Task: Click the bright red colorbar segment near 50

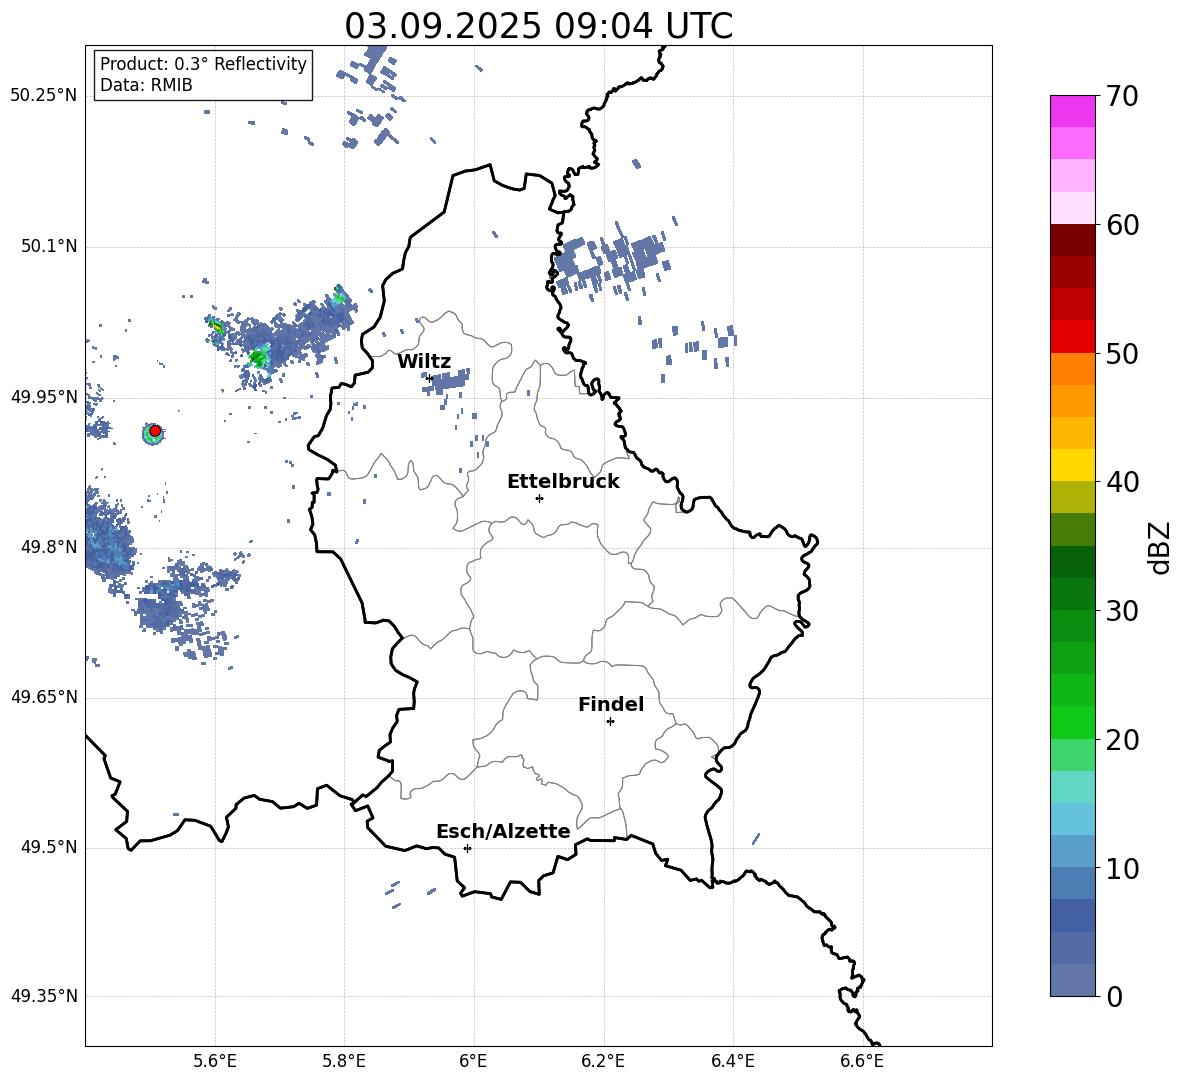Action: 1072,337
